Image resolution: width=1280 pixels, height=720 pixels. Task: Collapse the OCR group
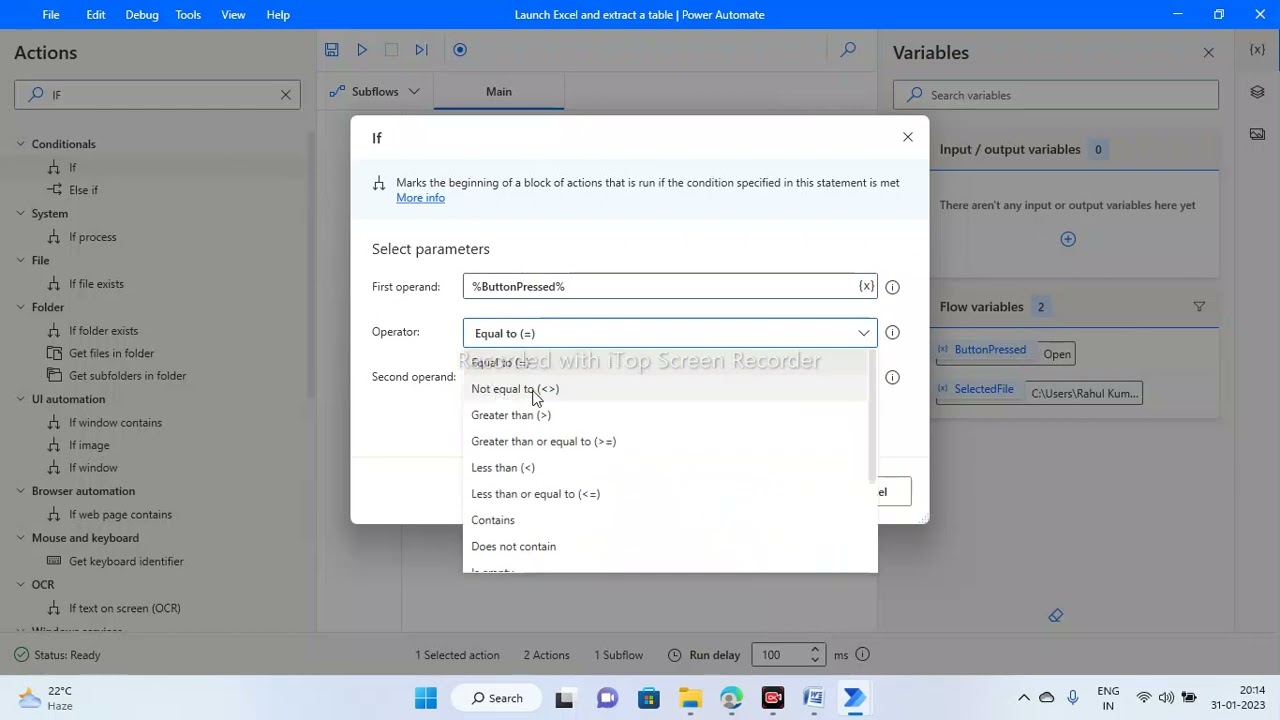point(20,585)
